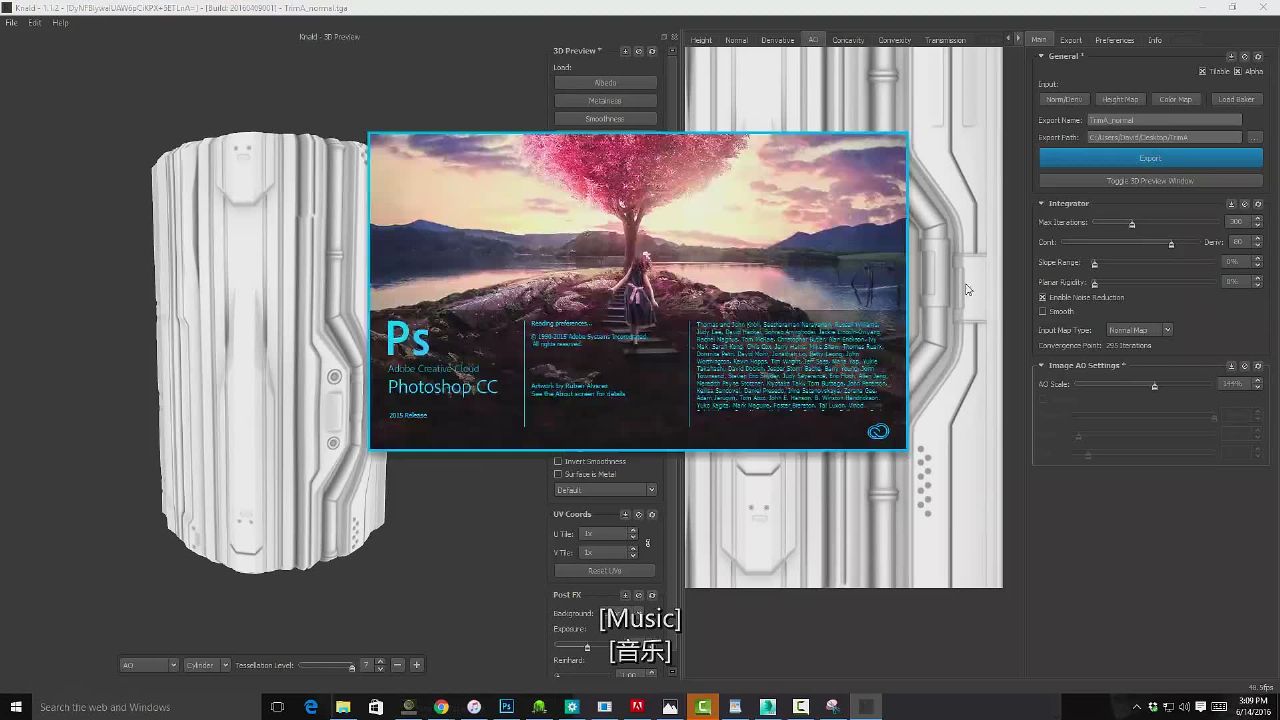Click save-preset icon in Image AO Settings header
Image resolution: width=1280 pixels, height=720 pixels.
click(x=1231, y=366)
